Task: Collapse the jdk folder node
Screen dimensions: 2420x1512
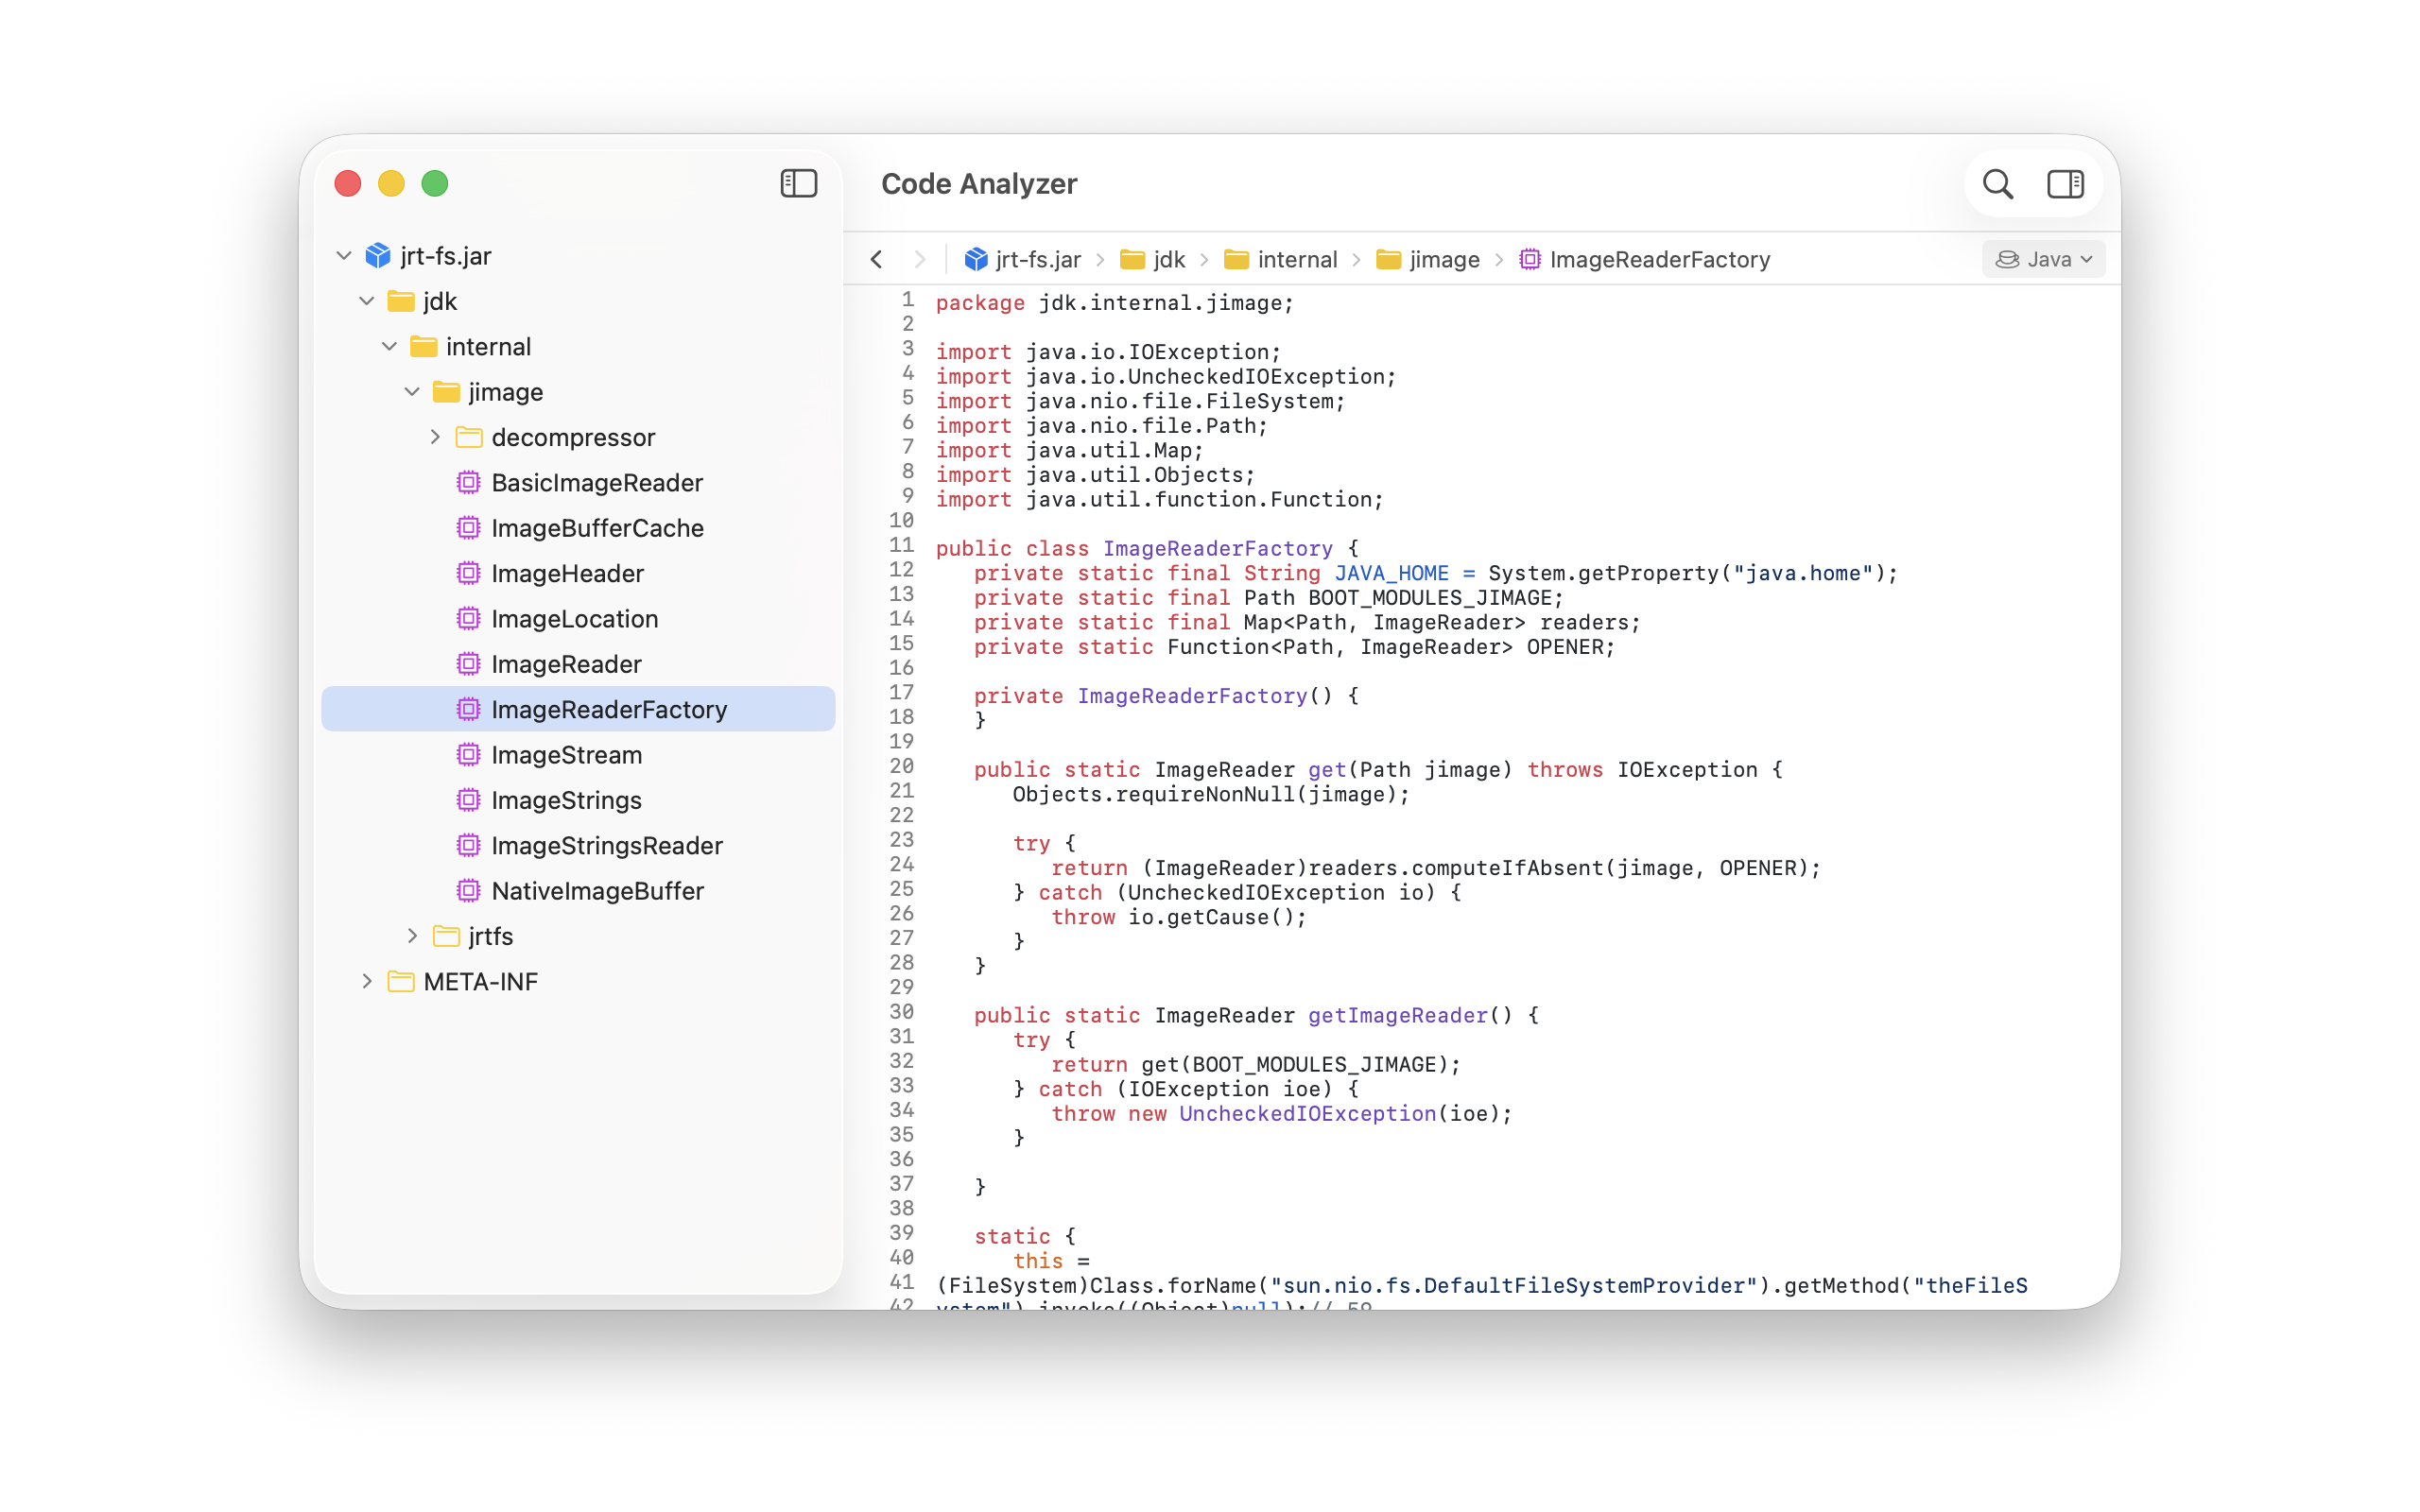Action: (367, 301)
